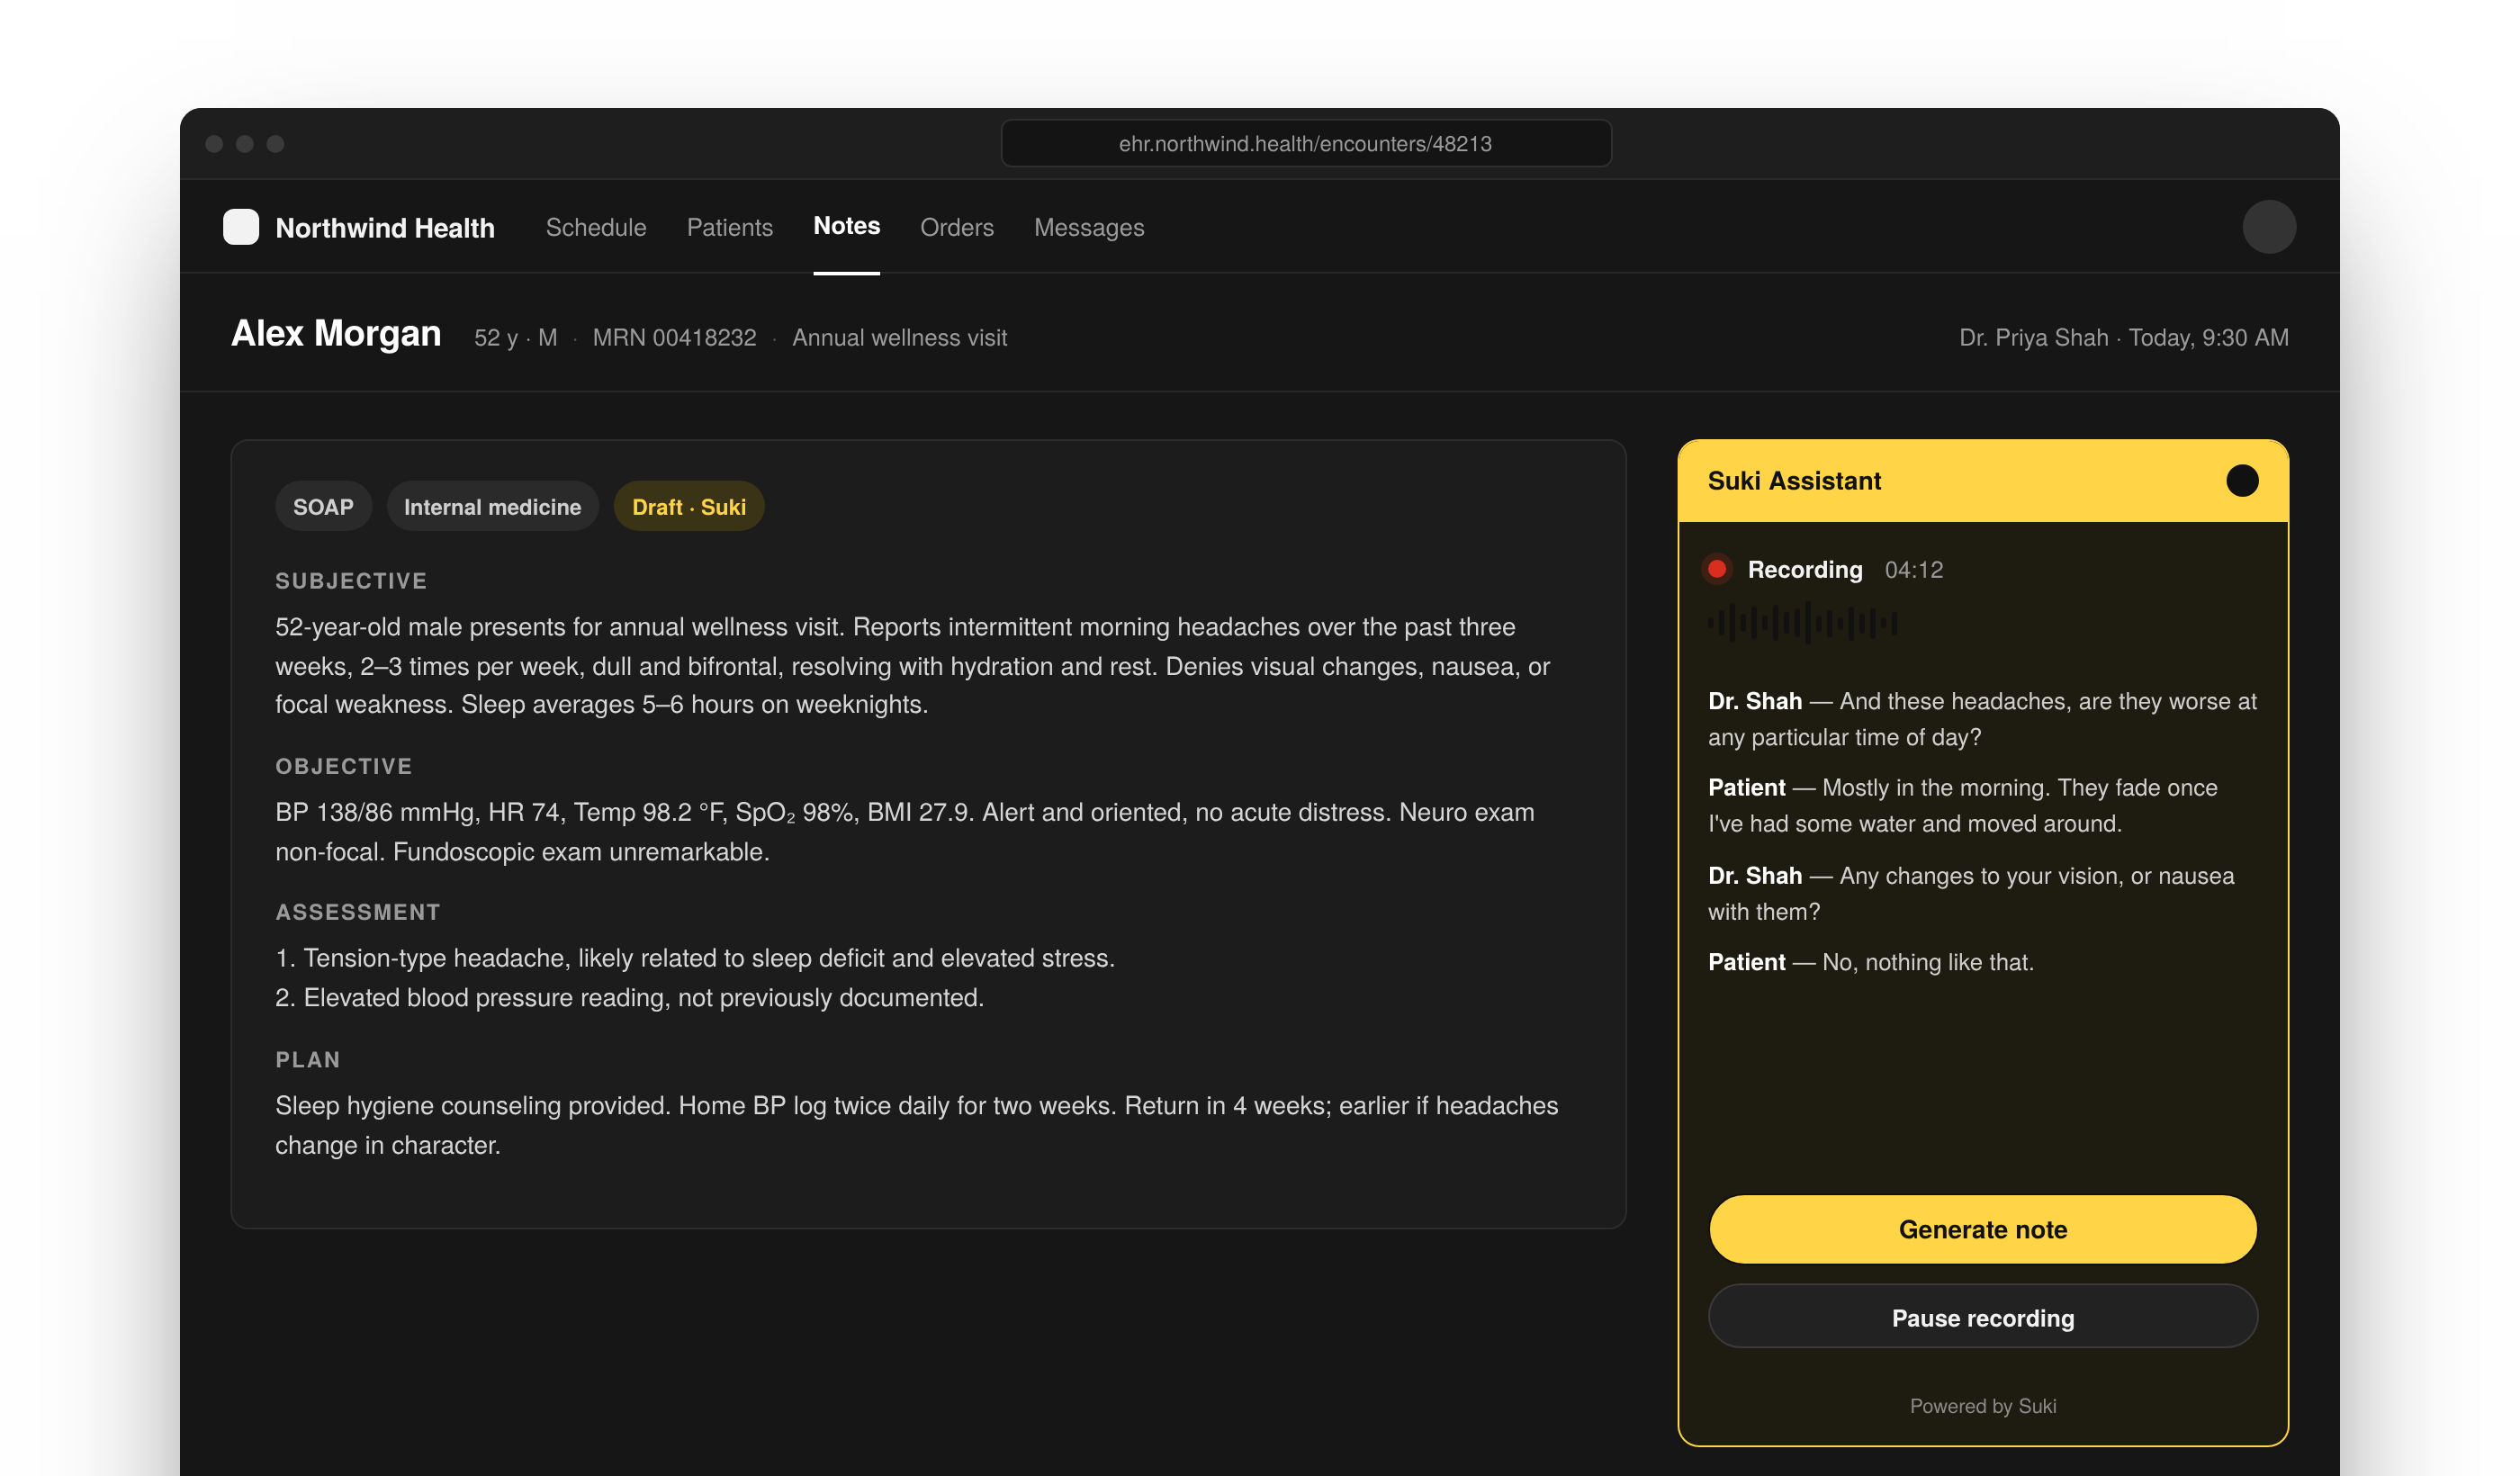Click the Sleep hygiene counseling plan text

click(x=917, y=1125)
